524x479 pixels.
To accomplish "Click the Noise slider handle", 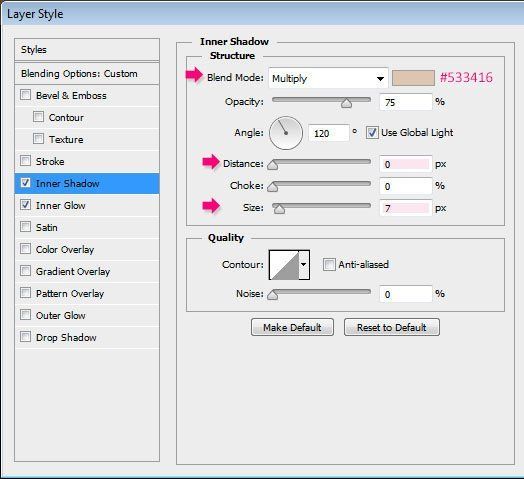I will [x=273, y=295].
